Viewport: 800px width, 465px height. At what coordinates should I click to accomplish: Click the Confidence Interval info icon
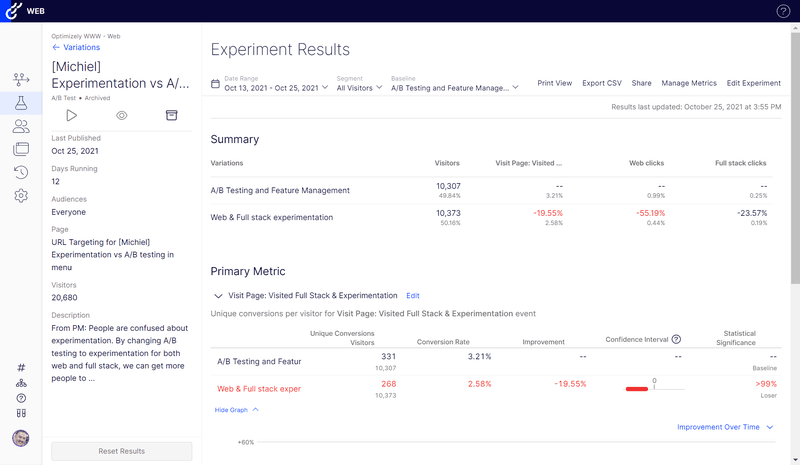pyautogui.click(x=676, y=340)
